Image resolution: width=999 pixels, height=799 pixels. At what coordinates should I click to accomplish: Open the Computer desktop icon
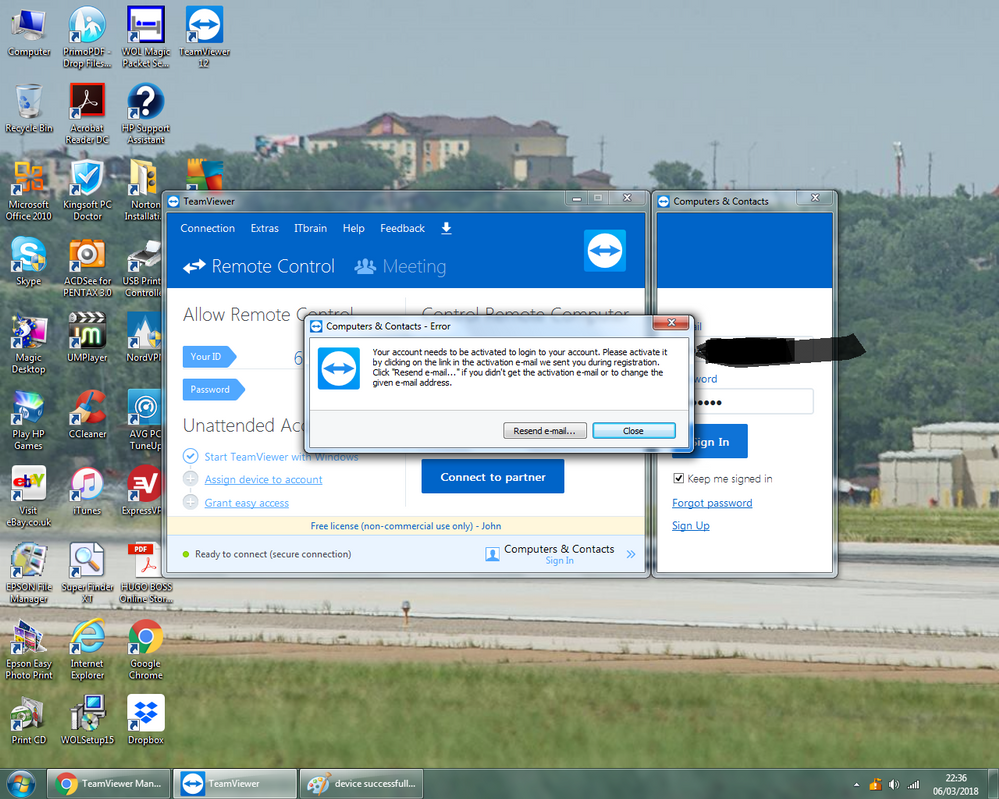29,32
